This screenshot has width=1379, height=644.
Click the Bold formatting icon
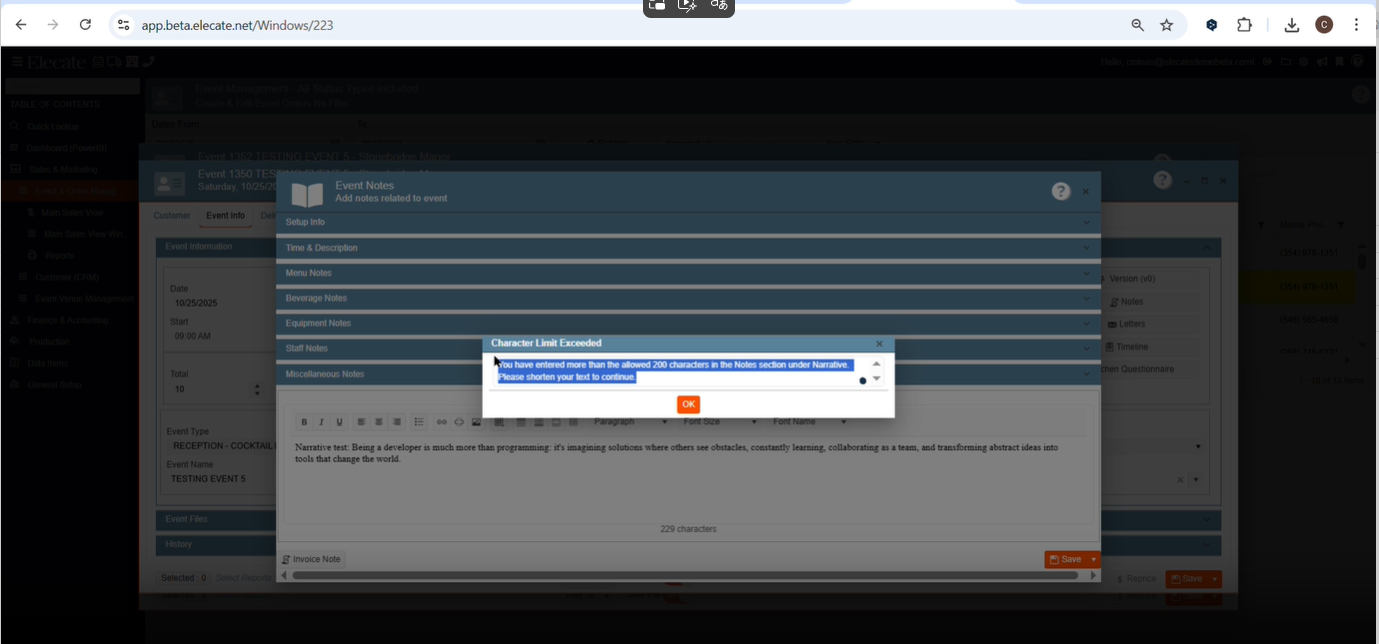pyautogui.click(x=304, y=422)
